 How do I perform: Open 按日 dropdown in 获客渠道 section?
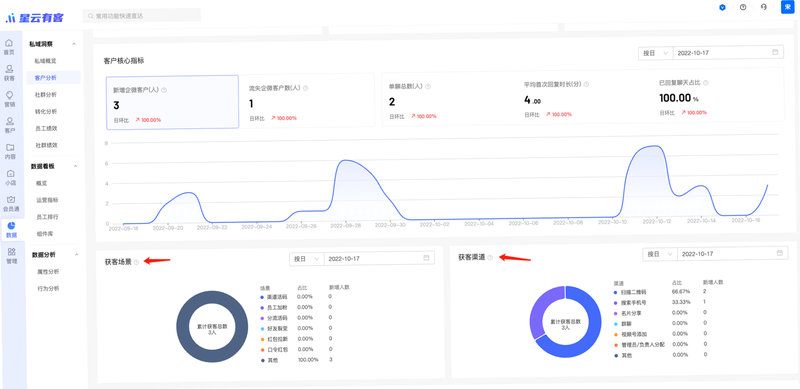pos(660,254)
